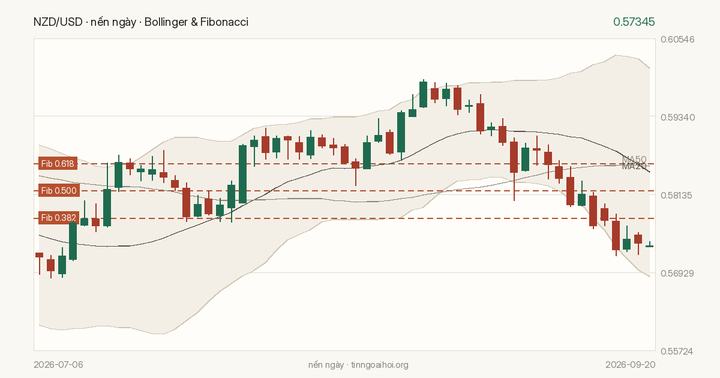Open the tinngoaihoi.org source link
Screen dimensions: 720x378
379,365
